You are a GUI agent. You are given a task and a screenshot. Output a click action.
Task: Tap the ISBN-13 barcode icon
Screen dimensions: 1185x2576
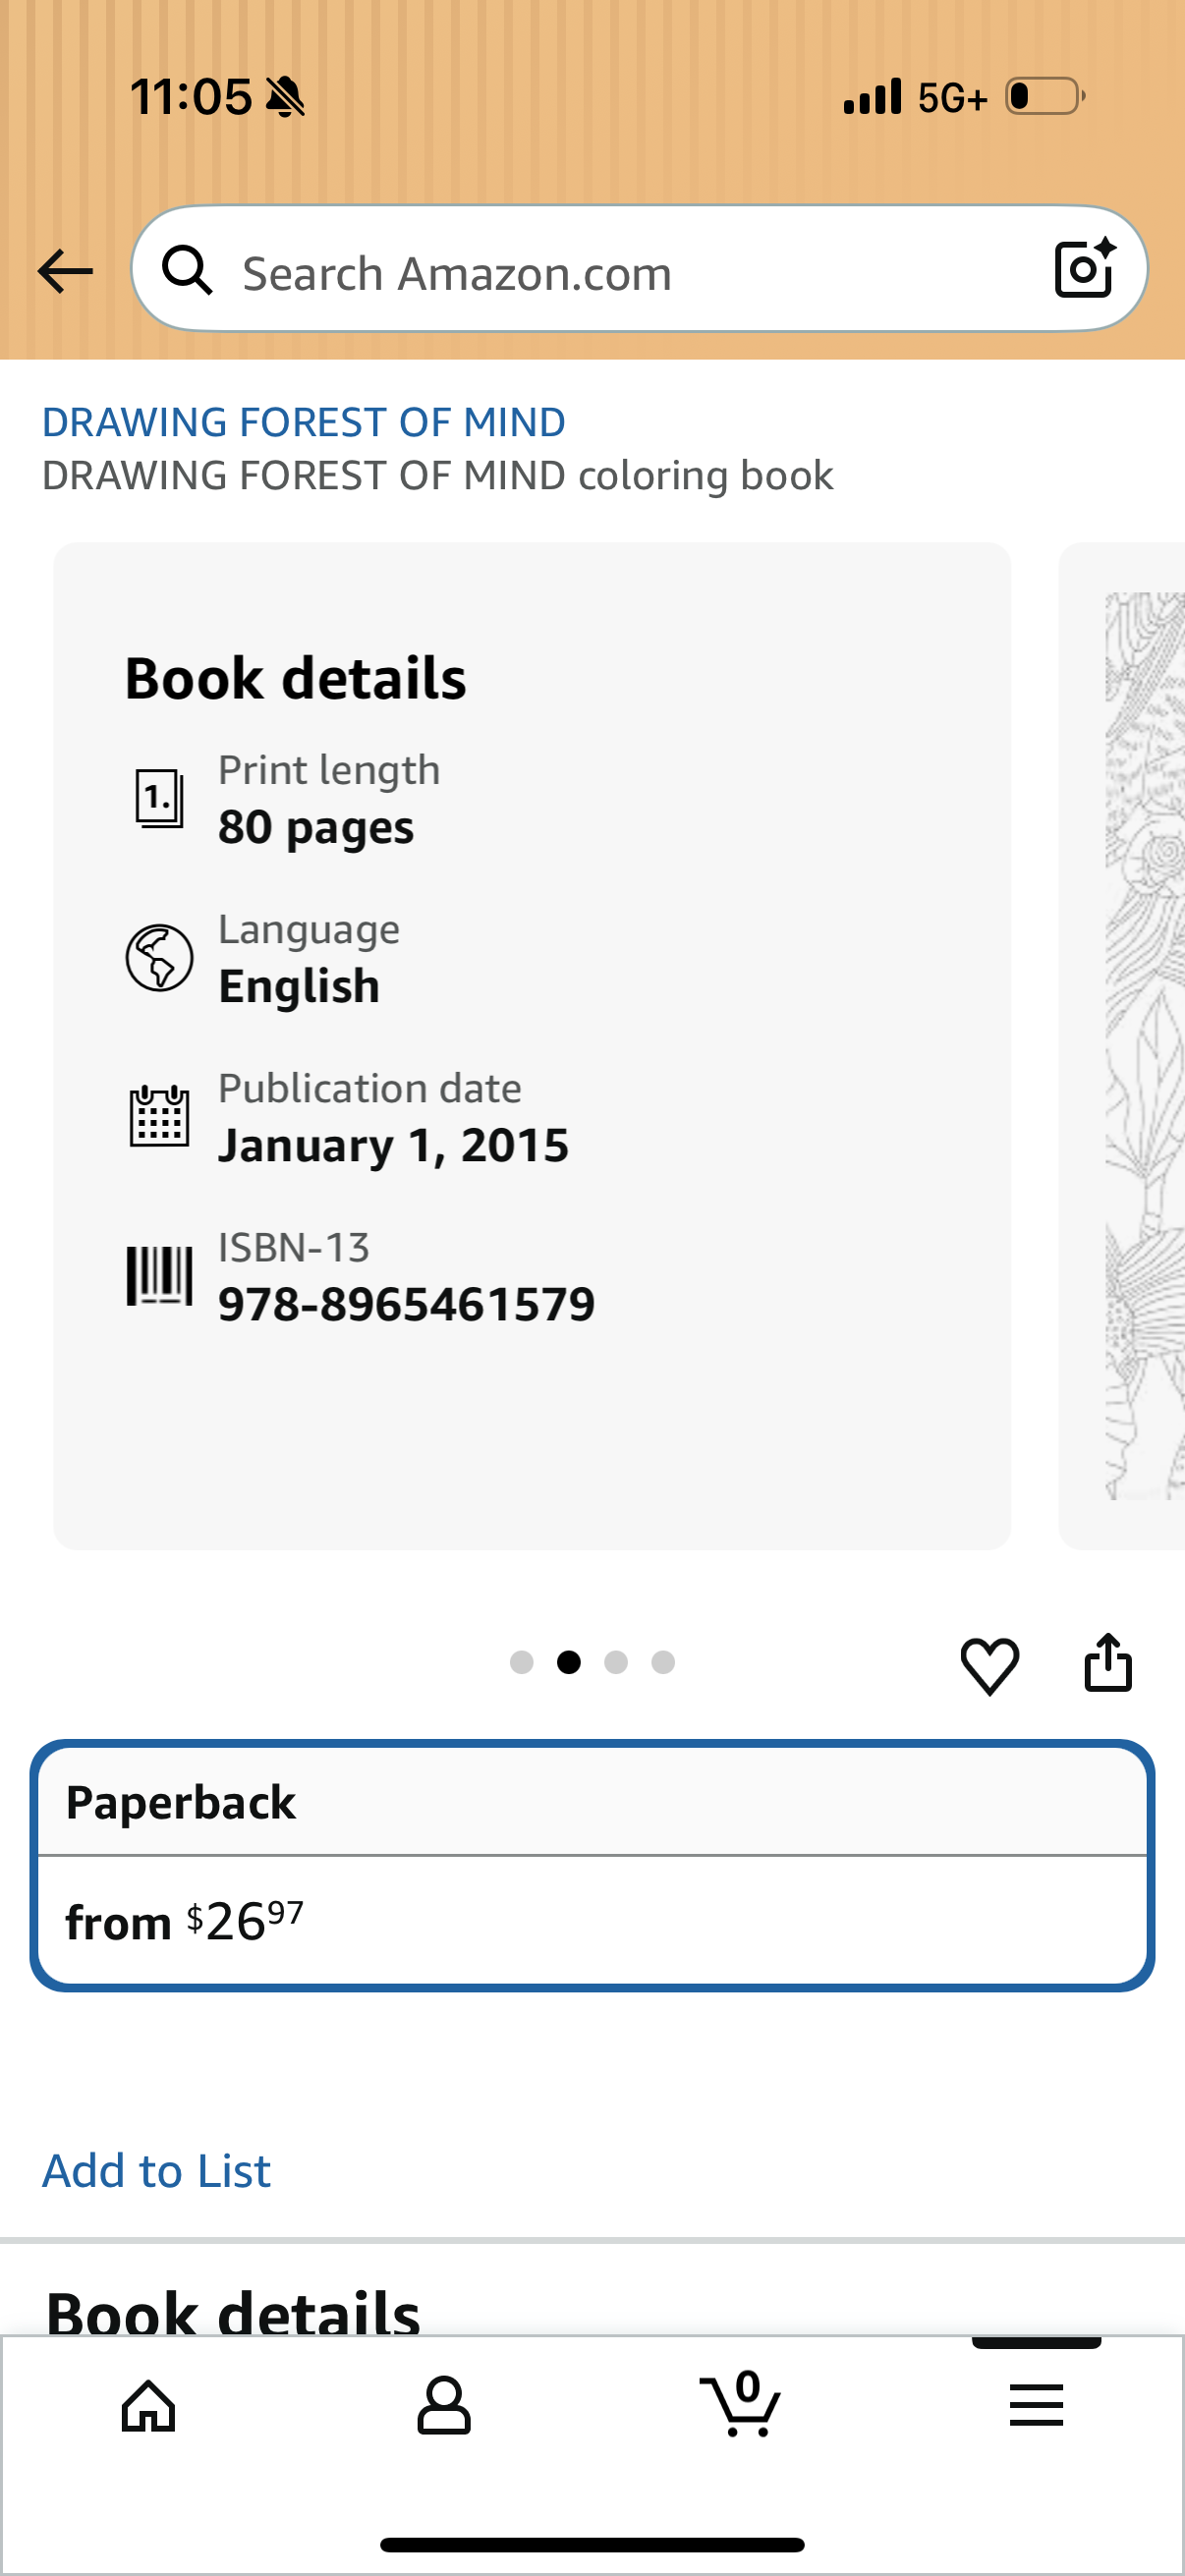click(159, 1275)
